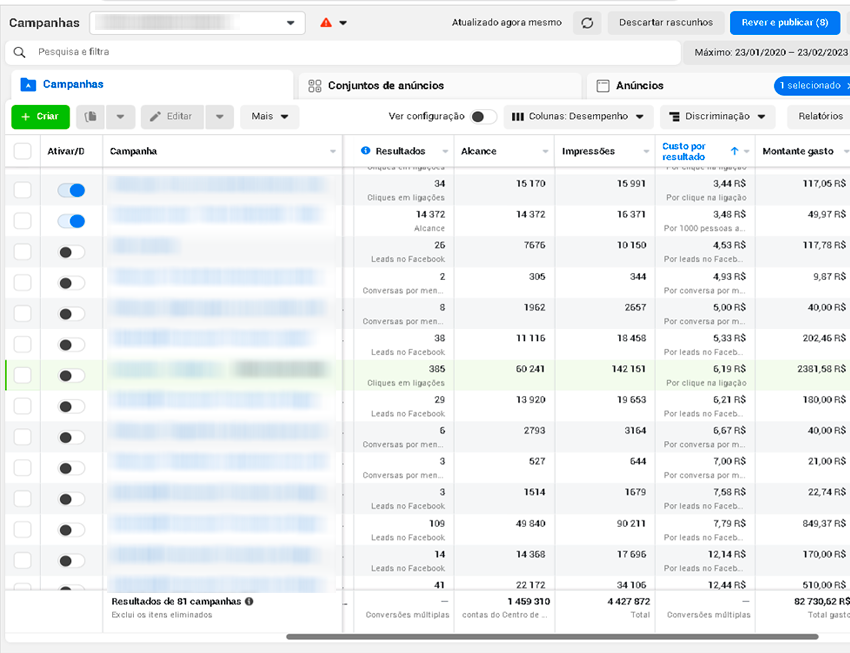This screenshot has width=850, height=653.
Task: Click the Relatórios button
Action: (819, 117)
